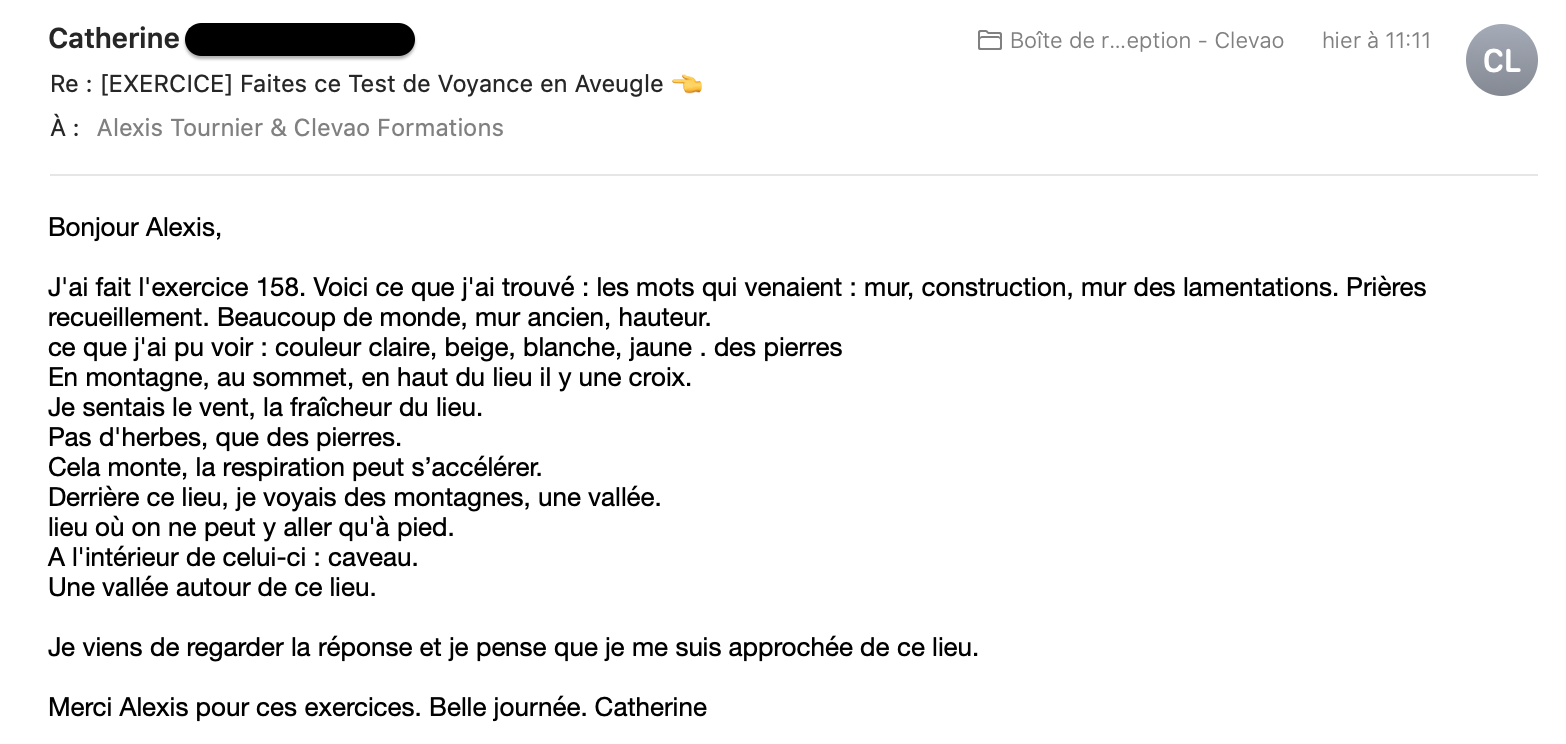Click the timestamp hier à 11:11
The width and height of the screenshot is (1566, 744).
pos(1376,41)
